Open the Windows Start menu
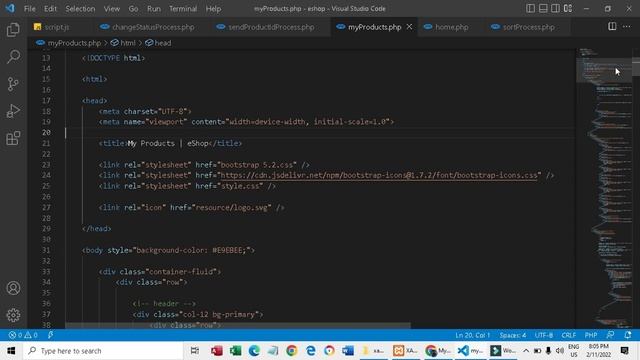 [11, 351]
